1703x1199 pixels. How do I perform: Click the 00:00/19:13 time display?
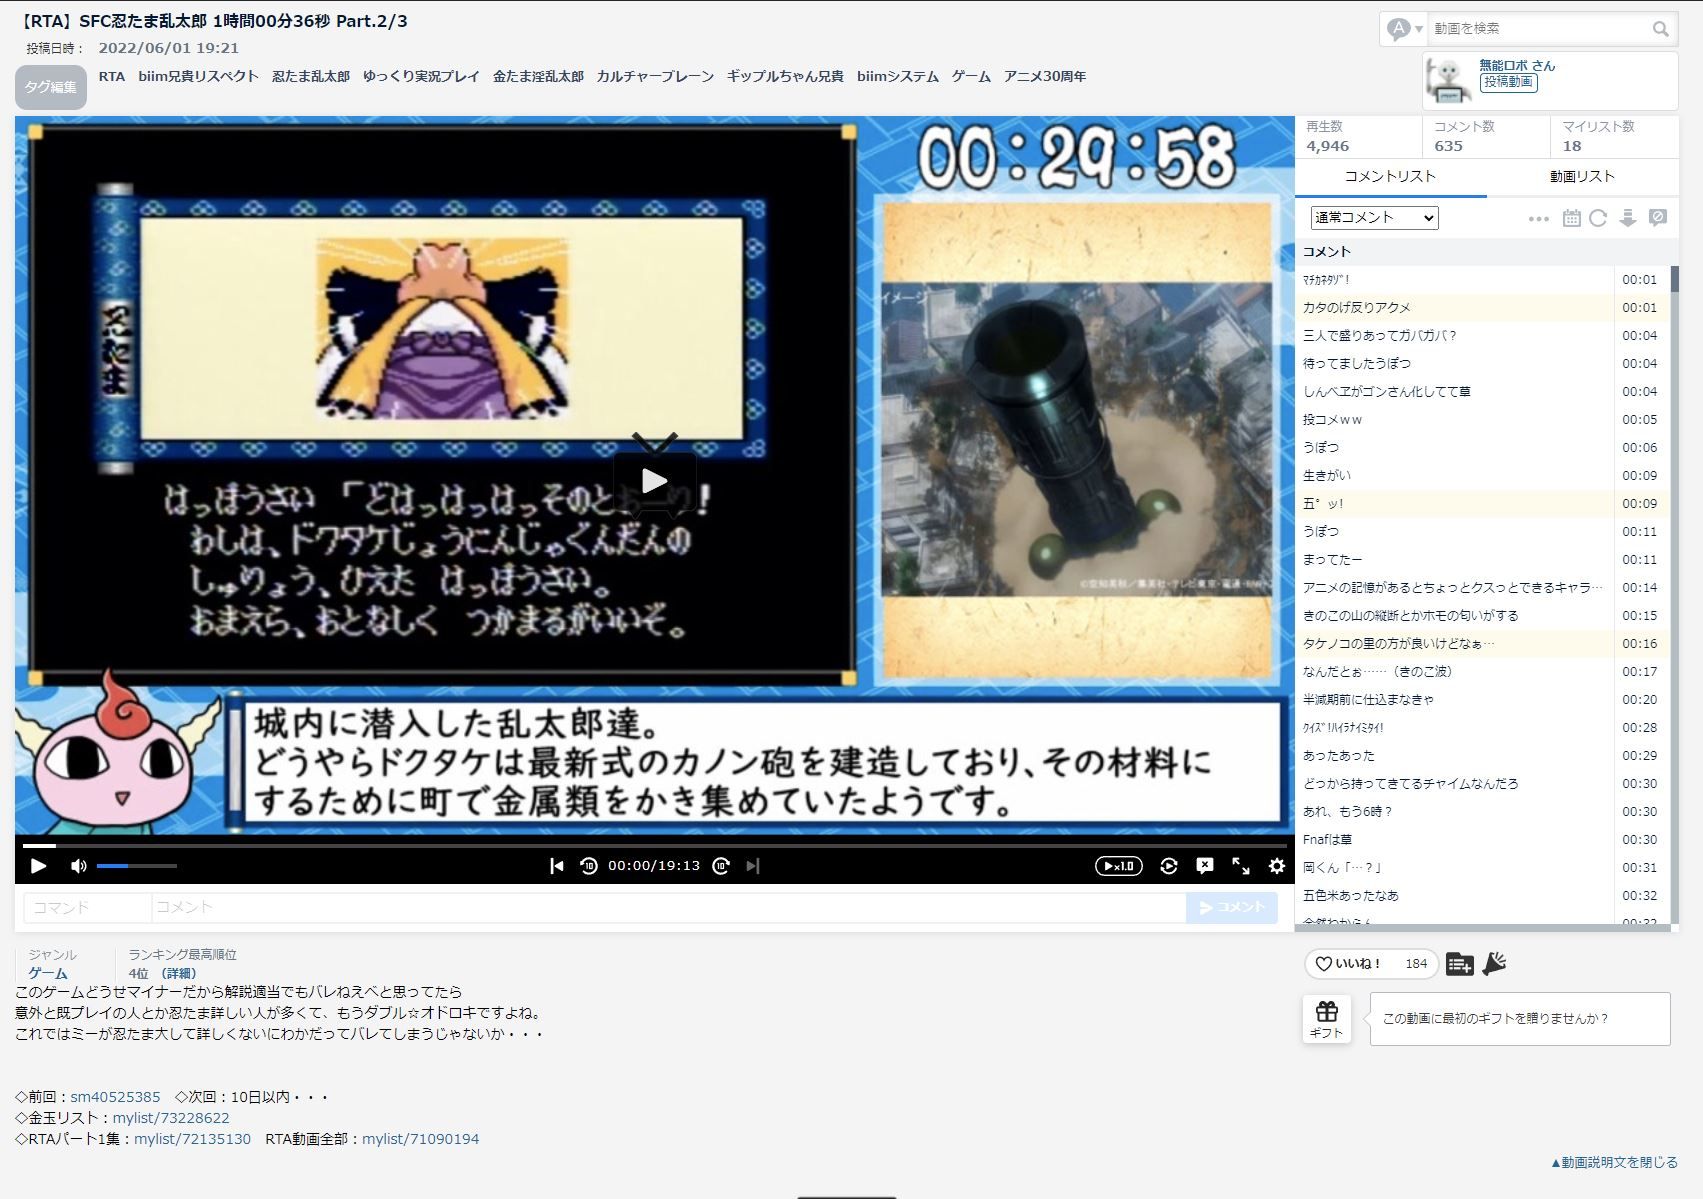pyautogui.click(x=654, y=866)
